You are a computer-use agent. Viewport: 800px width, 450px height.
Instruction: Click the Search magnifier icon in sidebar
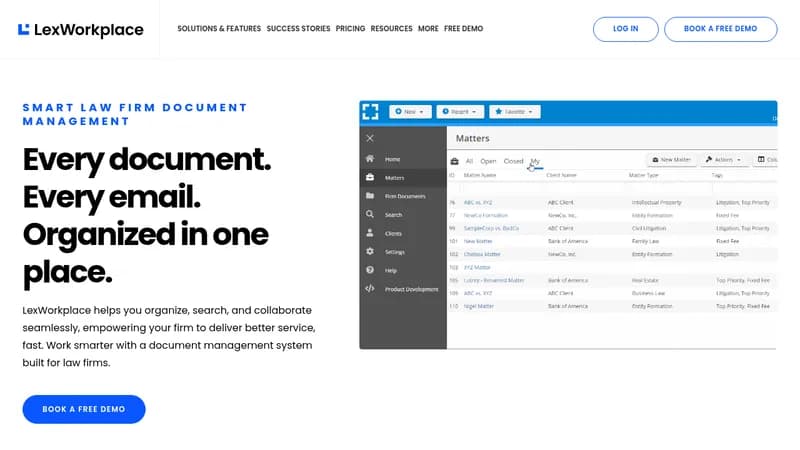[370, 214]
